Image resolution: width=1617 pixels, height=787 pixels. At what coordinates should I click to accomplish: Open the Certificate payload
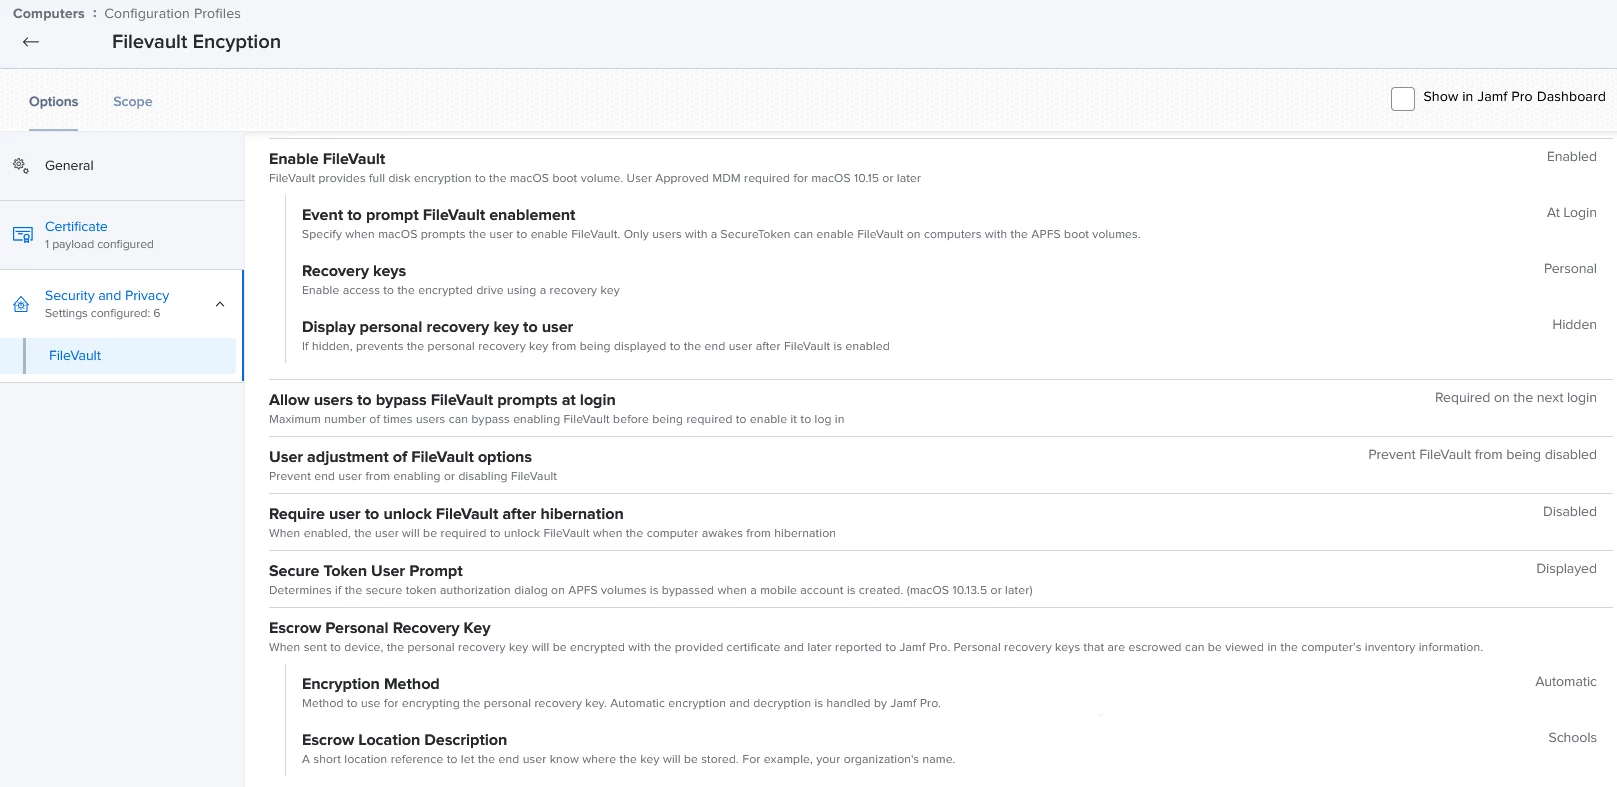[x=122, y=235]
